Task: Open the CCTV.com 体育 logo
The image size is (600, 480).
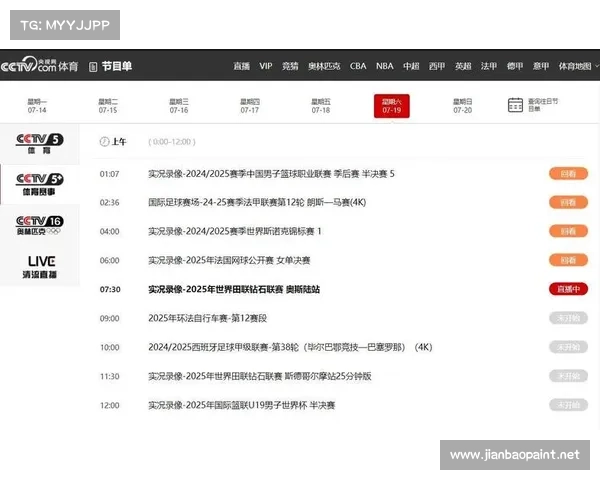Action: [39, 65]
